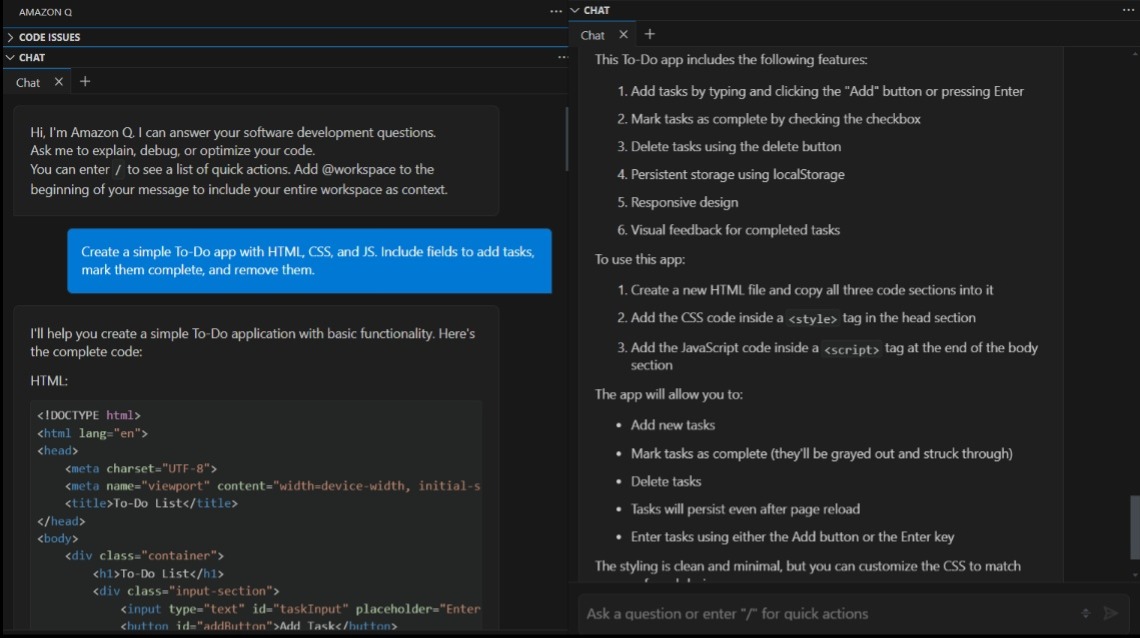Click the Amazon Q greeting message
Screen dimensions: 1140x638
pyautogui.click(x=256, y=161)
